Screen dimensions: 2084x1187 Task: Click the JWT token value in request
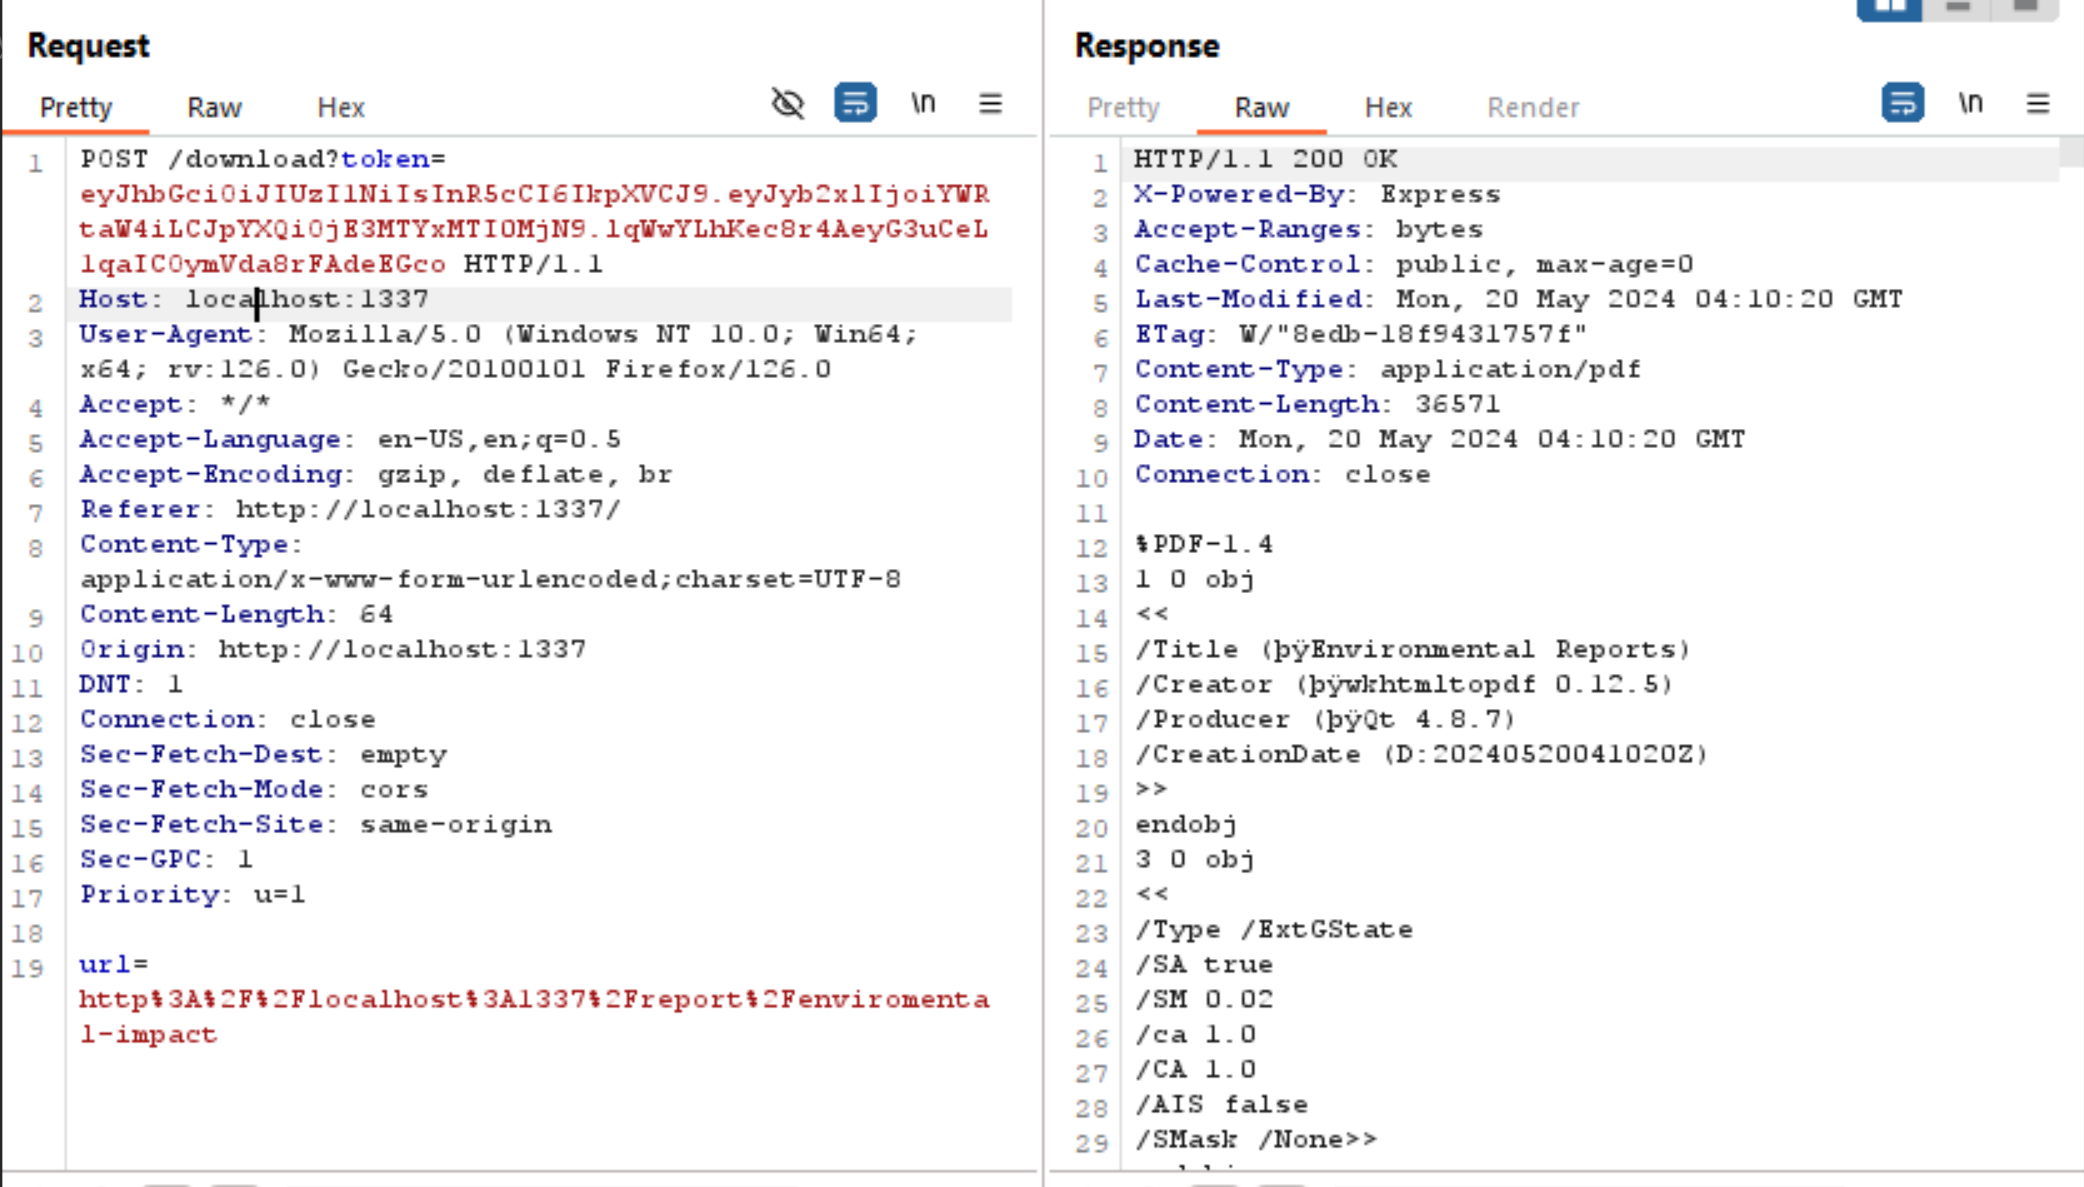(x=533, y=229)
